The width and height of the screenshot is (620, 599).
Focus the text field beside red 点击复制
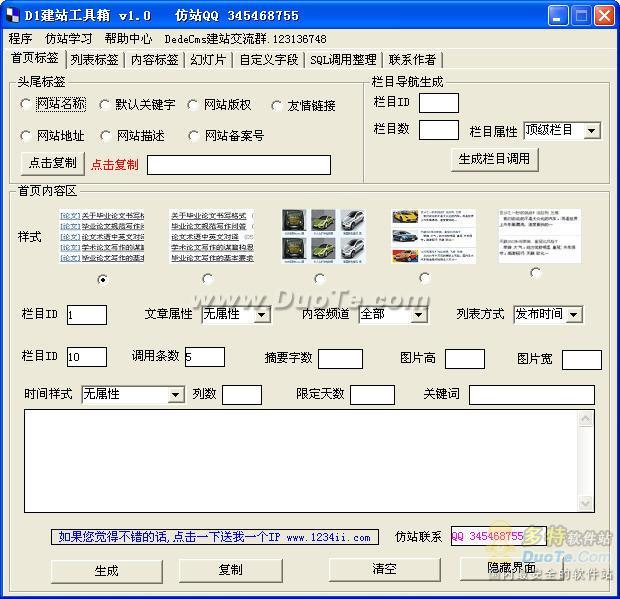[x=239, y=164]
